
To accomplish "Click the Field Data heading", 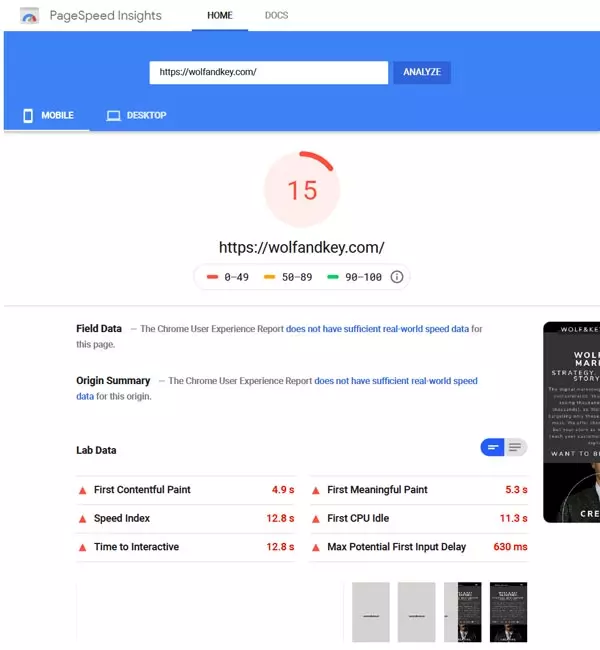I will tap(99, 329).
